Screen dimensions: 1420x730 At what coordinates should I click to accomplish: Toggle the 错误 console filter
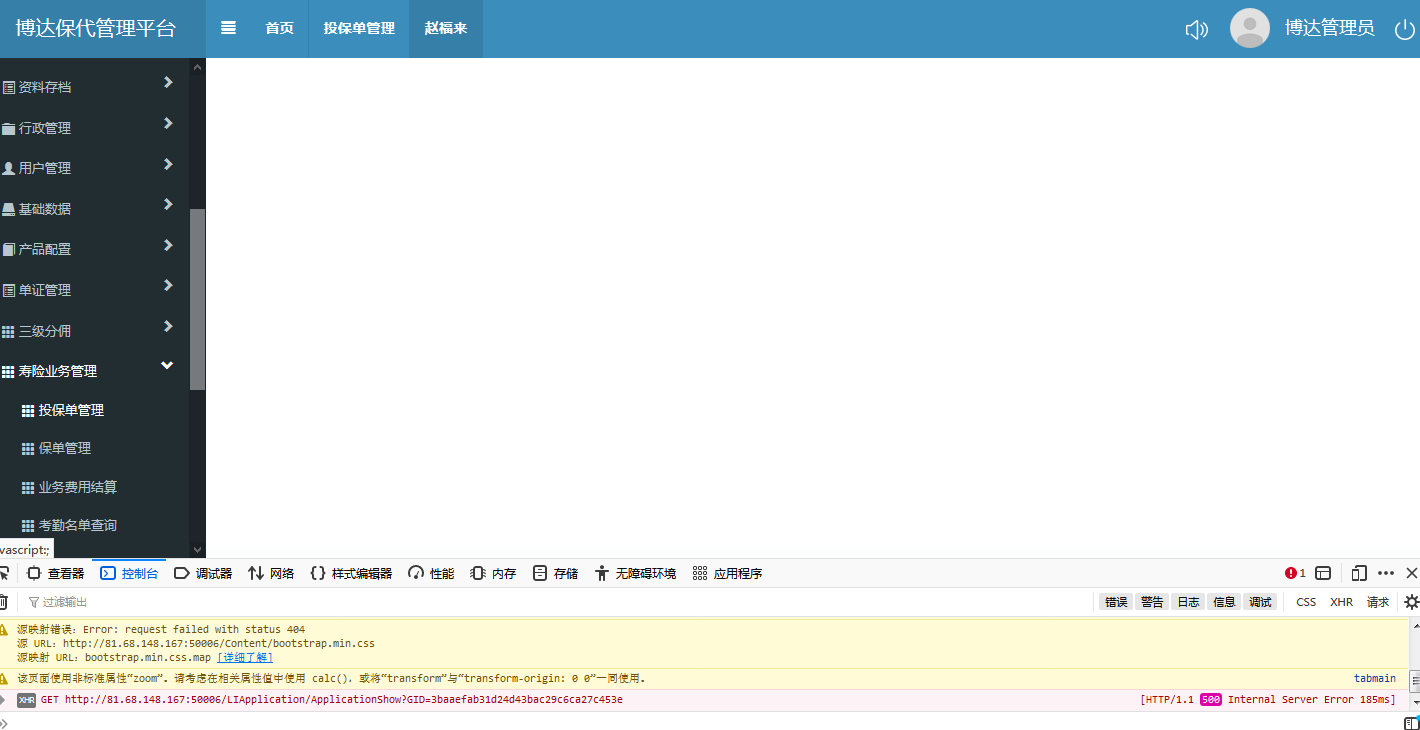pos(1116,602)
